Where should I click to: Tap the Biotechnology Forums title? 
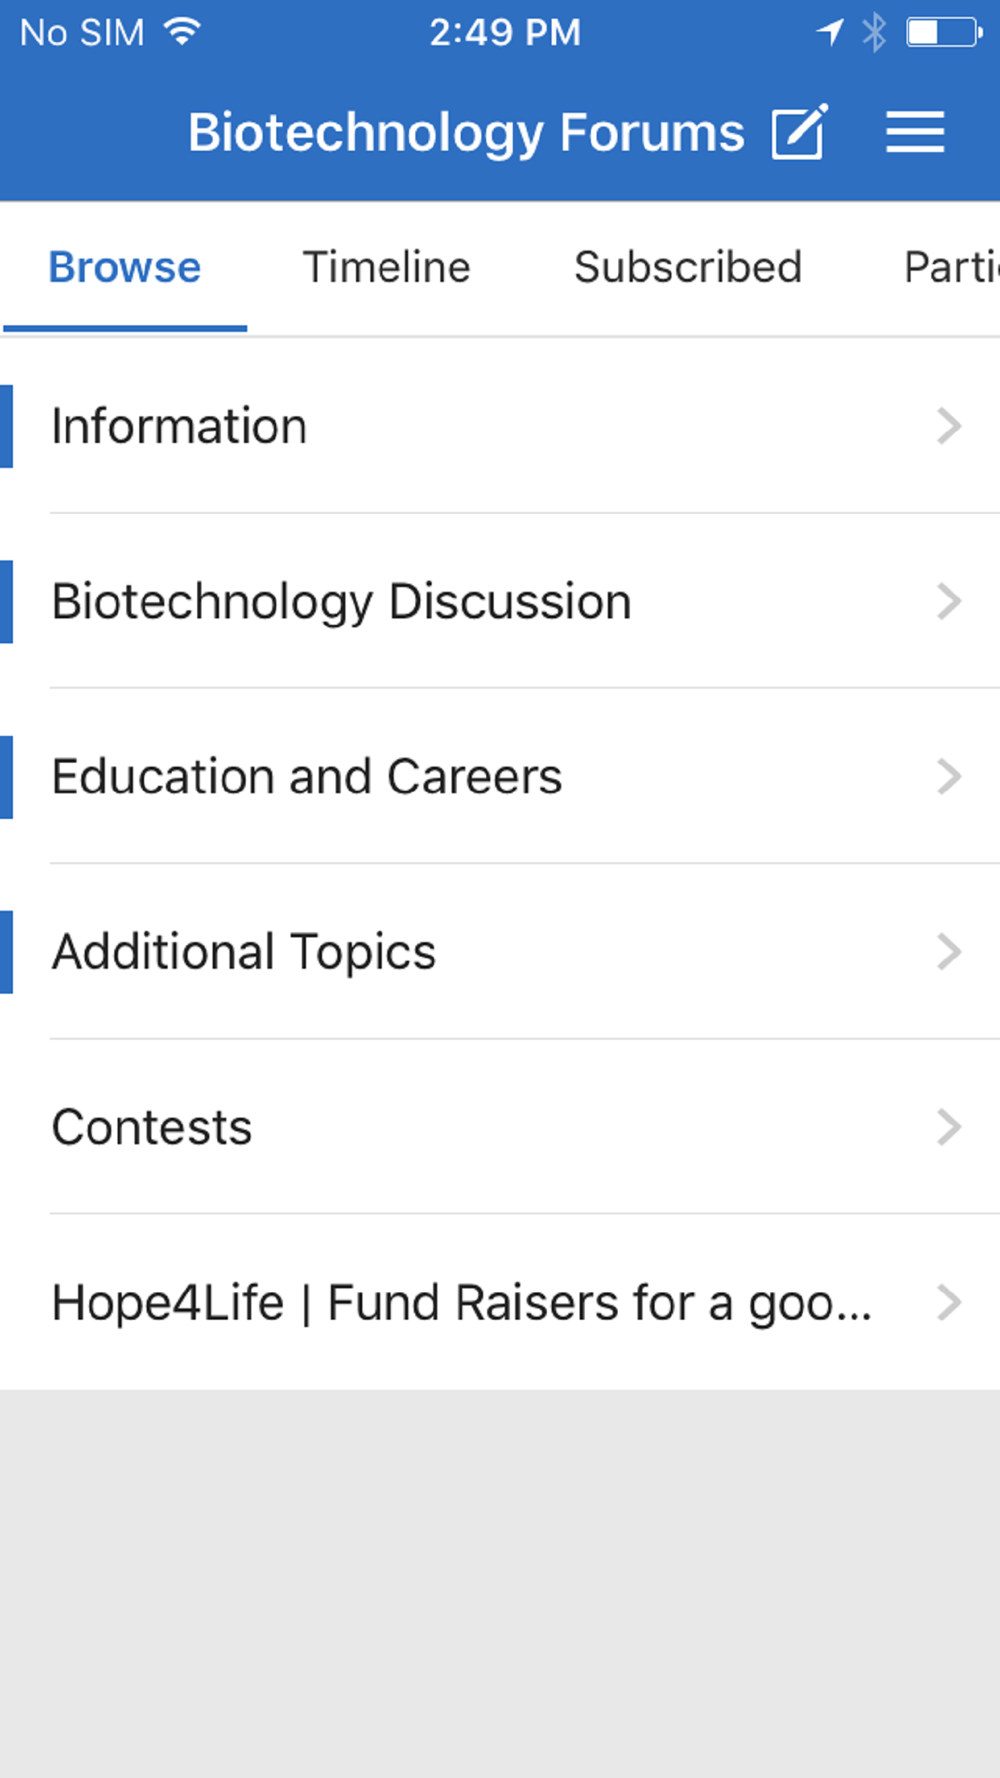pyautogui.click(x=466, y=133)
